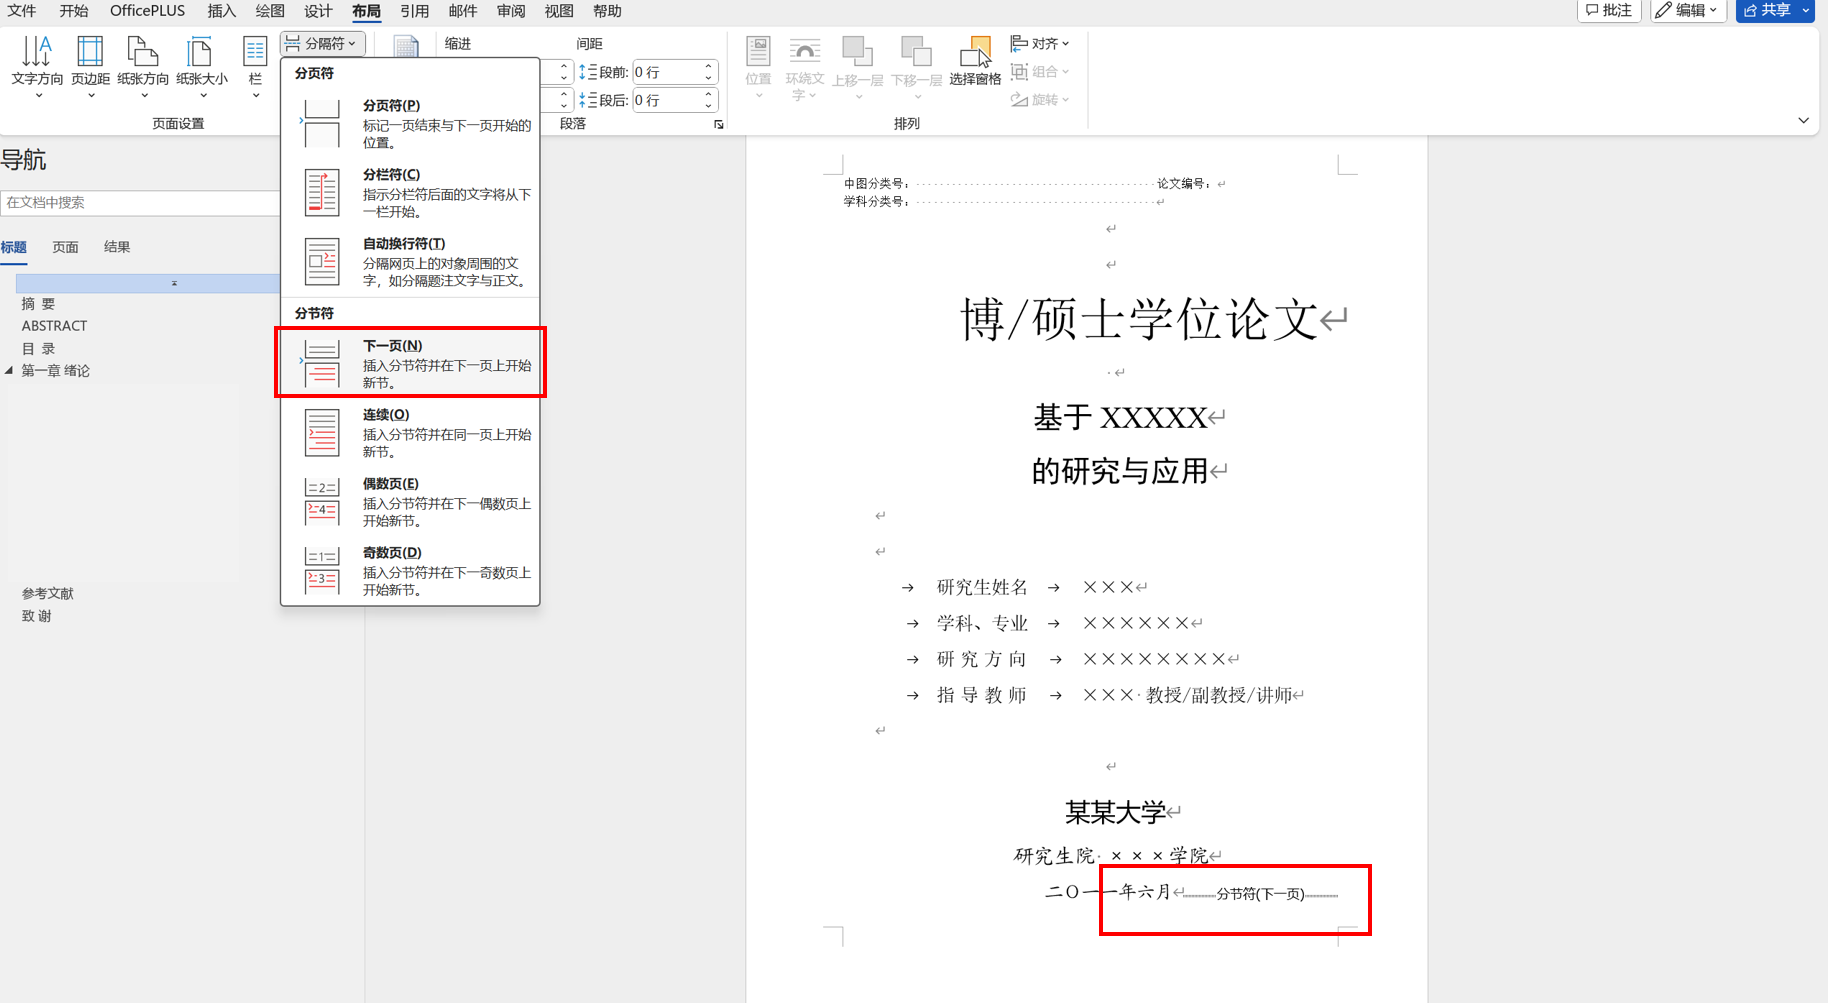Jump to the 摘 要 heading
The image size is (1828, 1003).
click(38, 304)
